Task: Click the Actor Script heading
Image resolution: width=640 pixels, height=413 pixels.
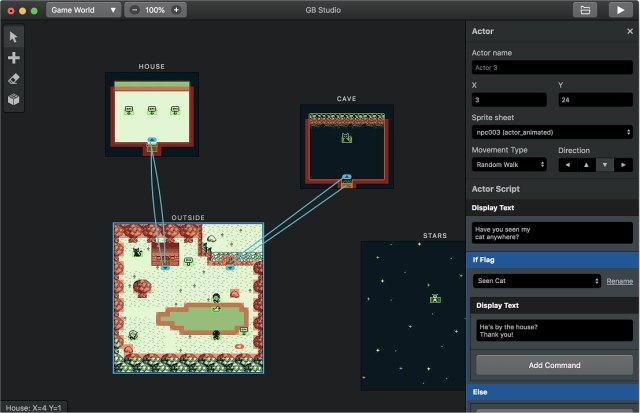Action: coord(496,189)
